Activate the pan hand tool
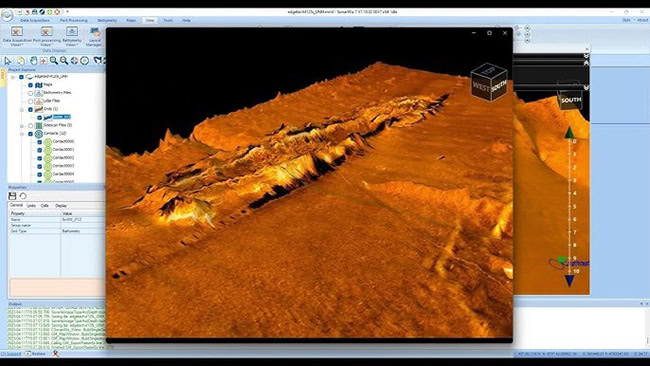Screen dimensions: 650x366 click(x=33, y=61)
